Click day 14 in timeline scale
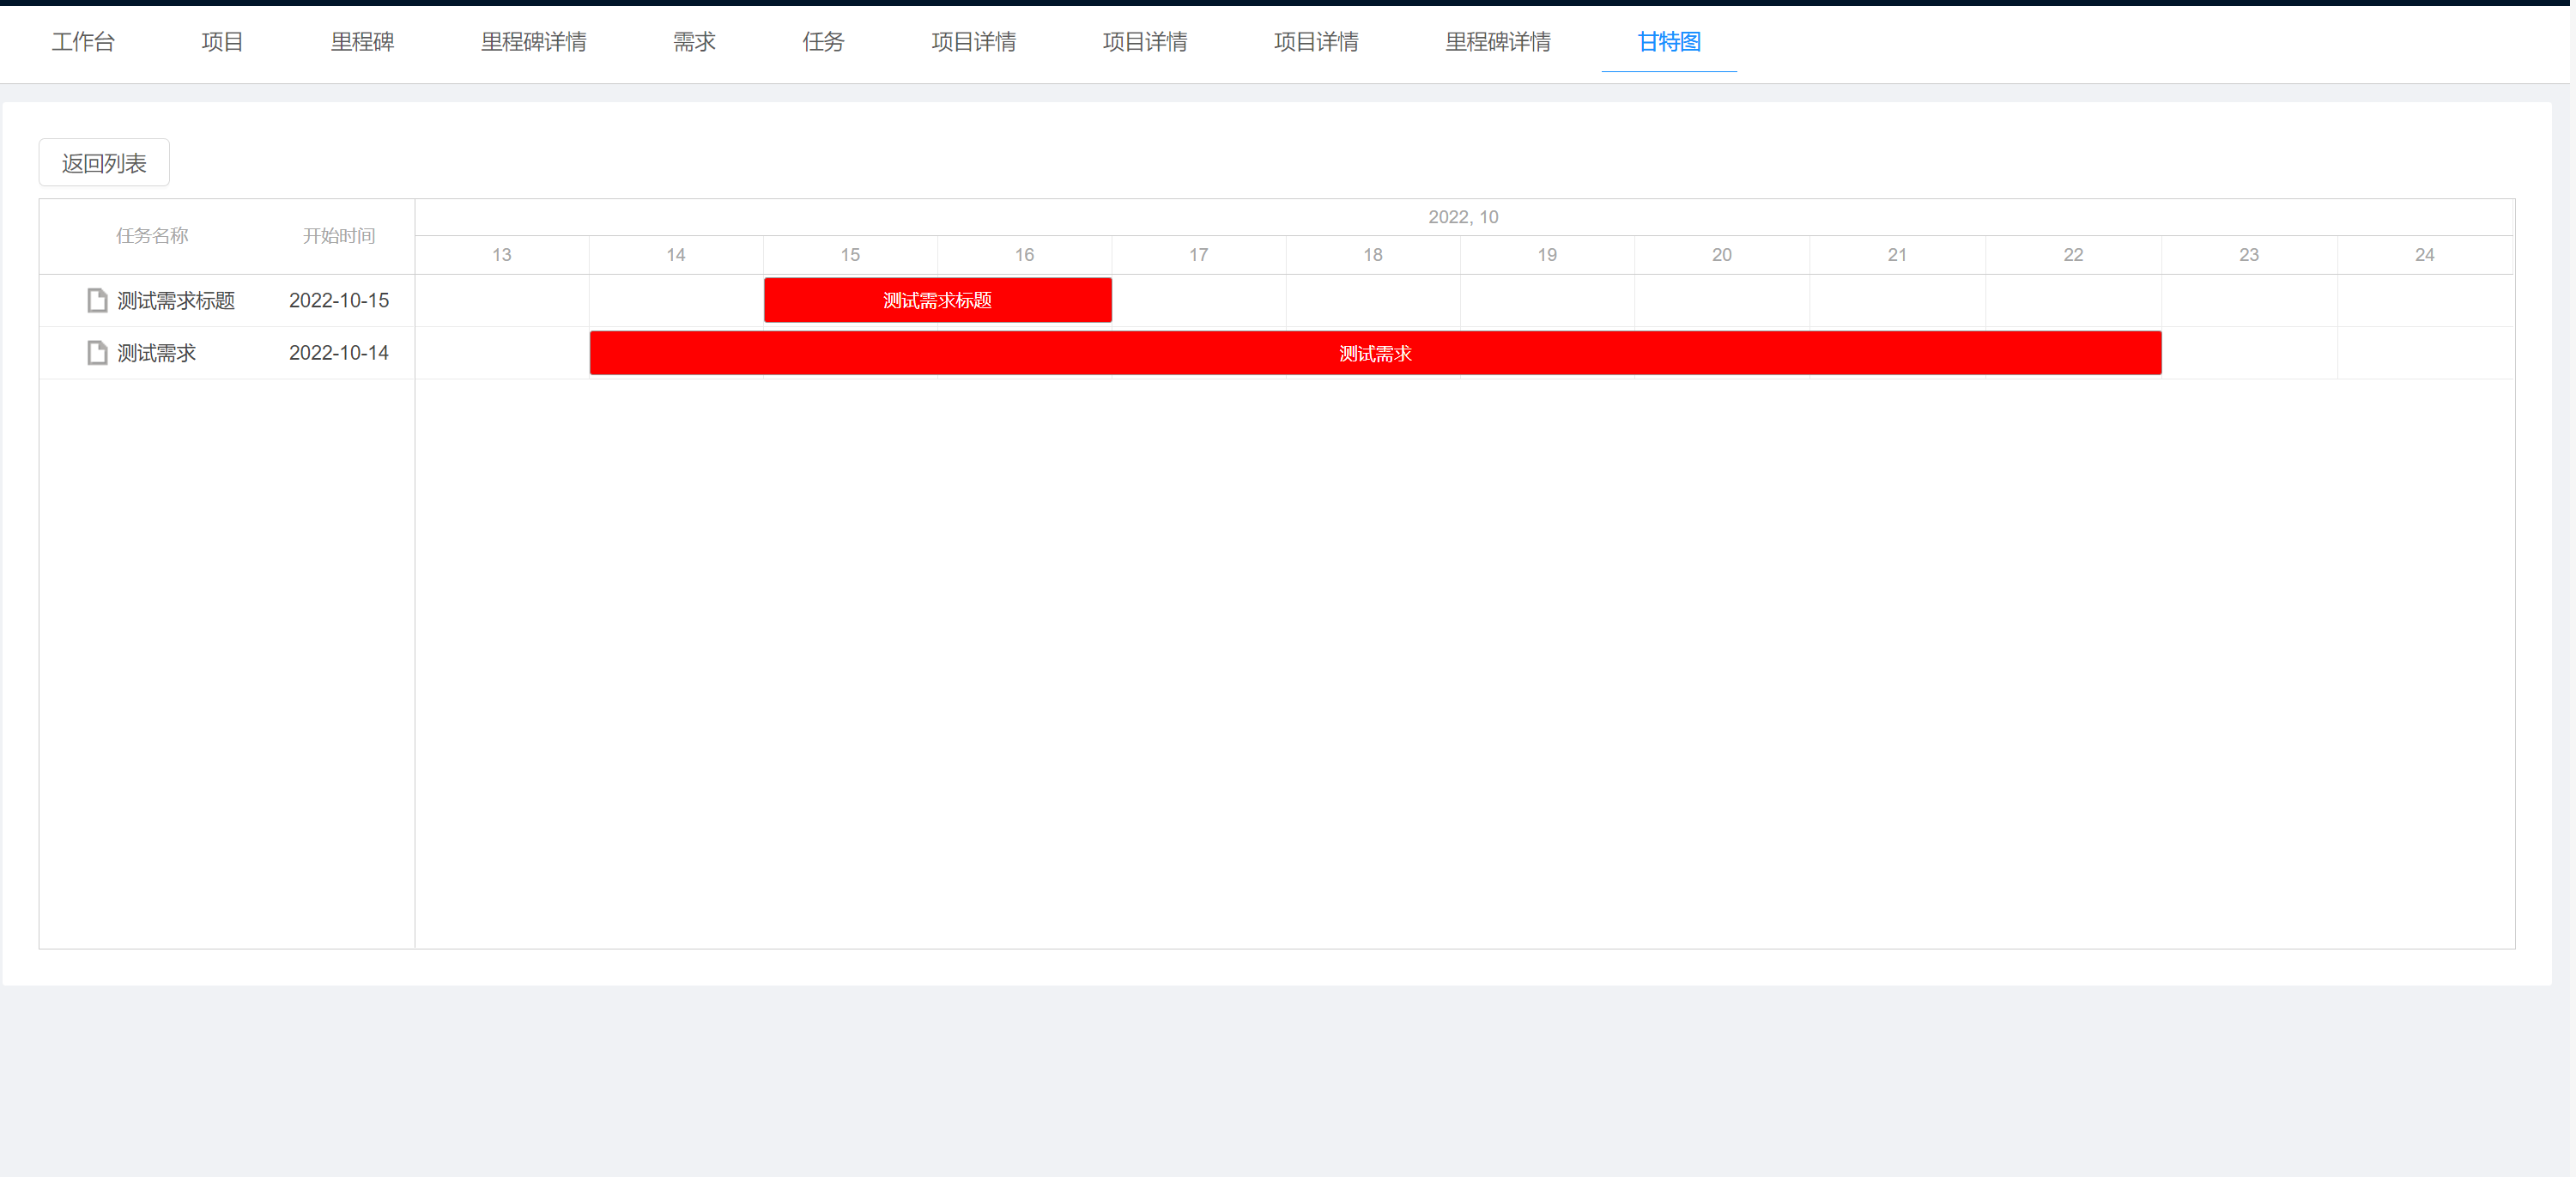Viewport: 2576px width, 1177px height. [x=676, y=255]
